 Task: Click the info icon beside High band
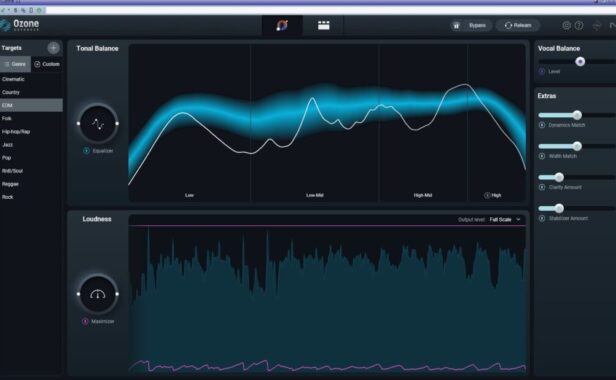click(x=487, y=195)
